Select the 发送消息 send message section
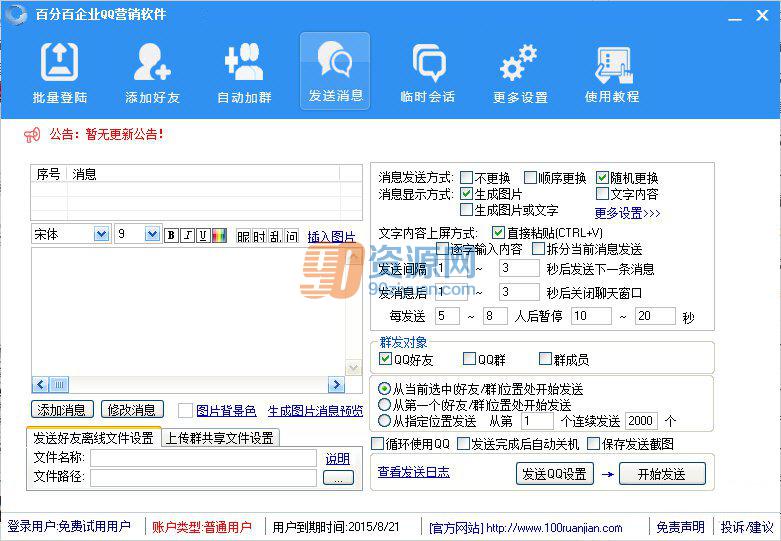781x541 pixels. [x=335, y=71]
